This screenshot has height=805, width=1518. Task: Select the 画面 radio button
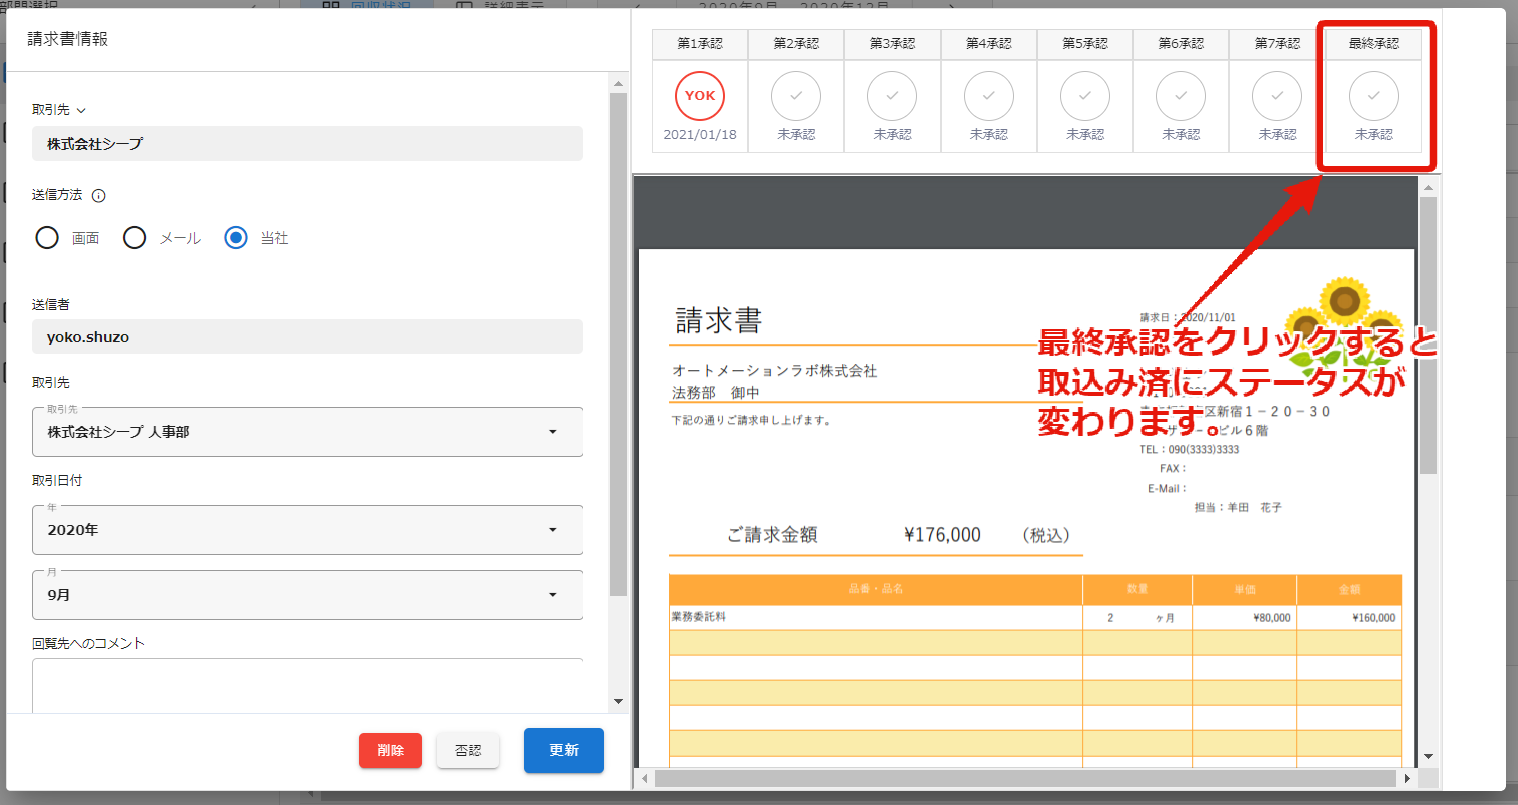47,238
